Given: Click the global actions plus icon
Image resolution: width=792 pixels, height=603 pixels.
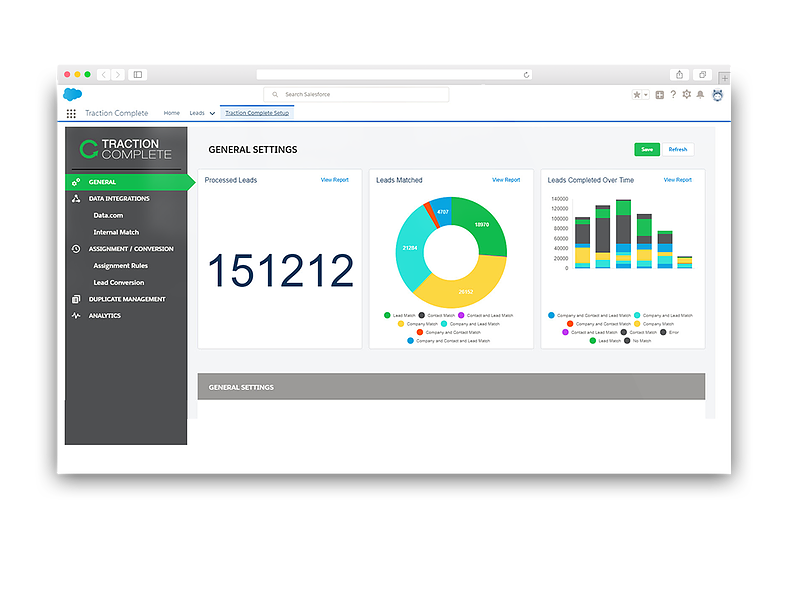Looking at the screenshot, I should [x=660, y=94].
